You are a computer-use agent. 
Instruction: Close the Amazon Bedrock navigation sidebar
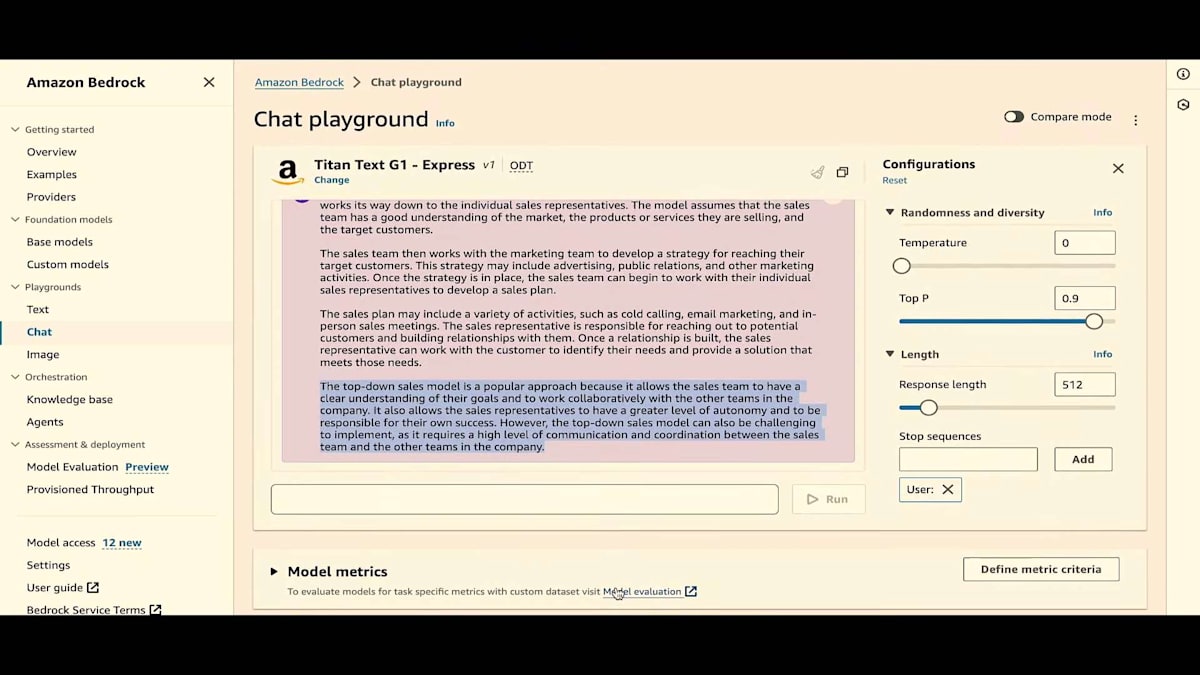(209, 82)
